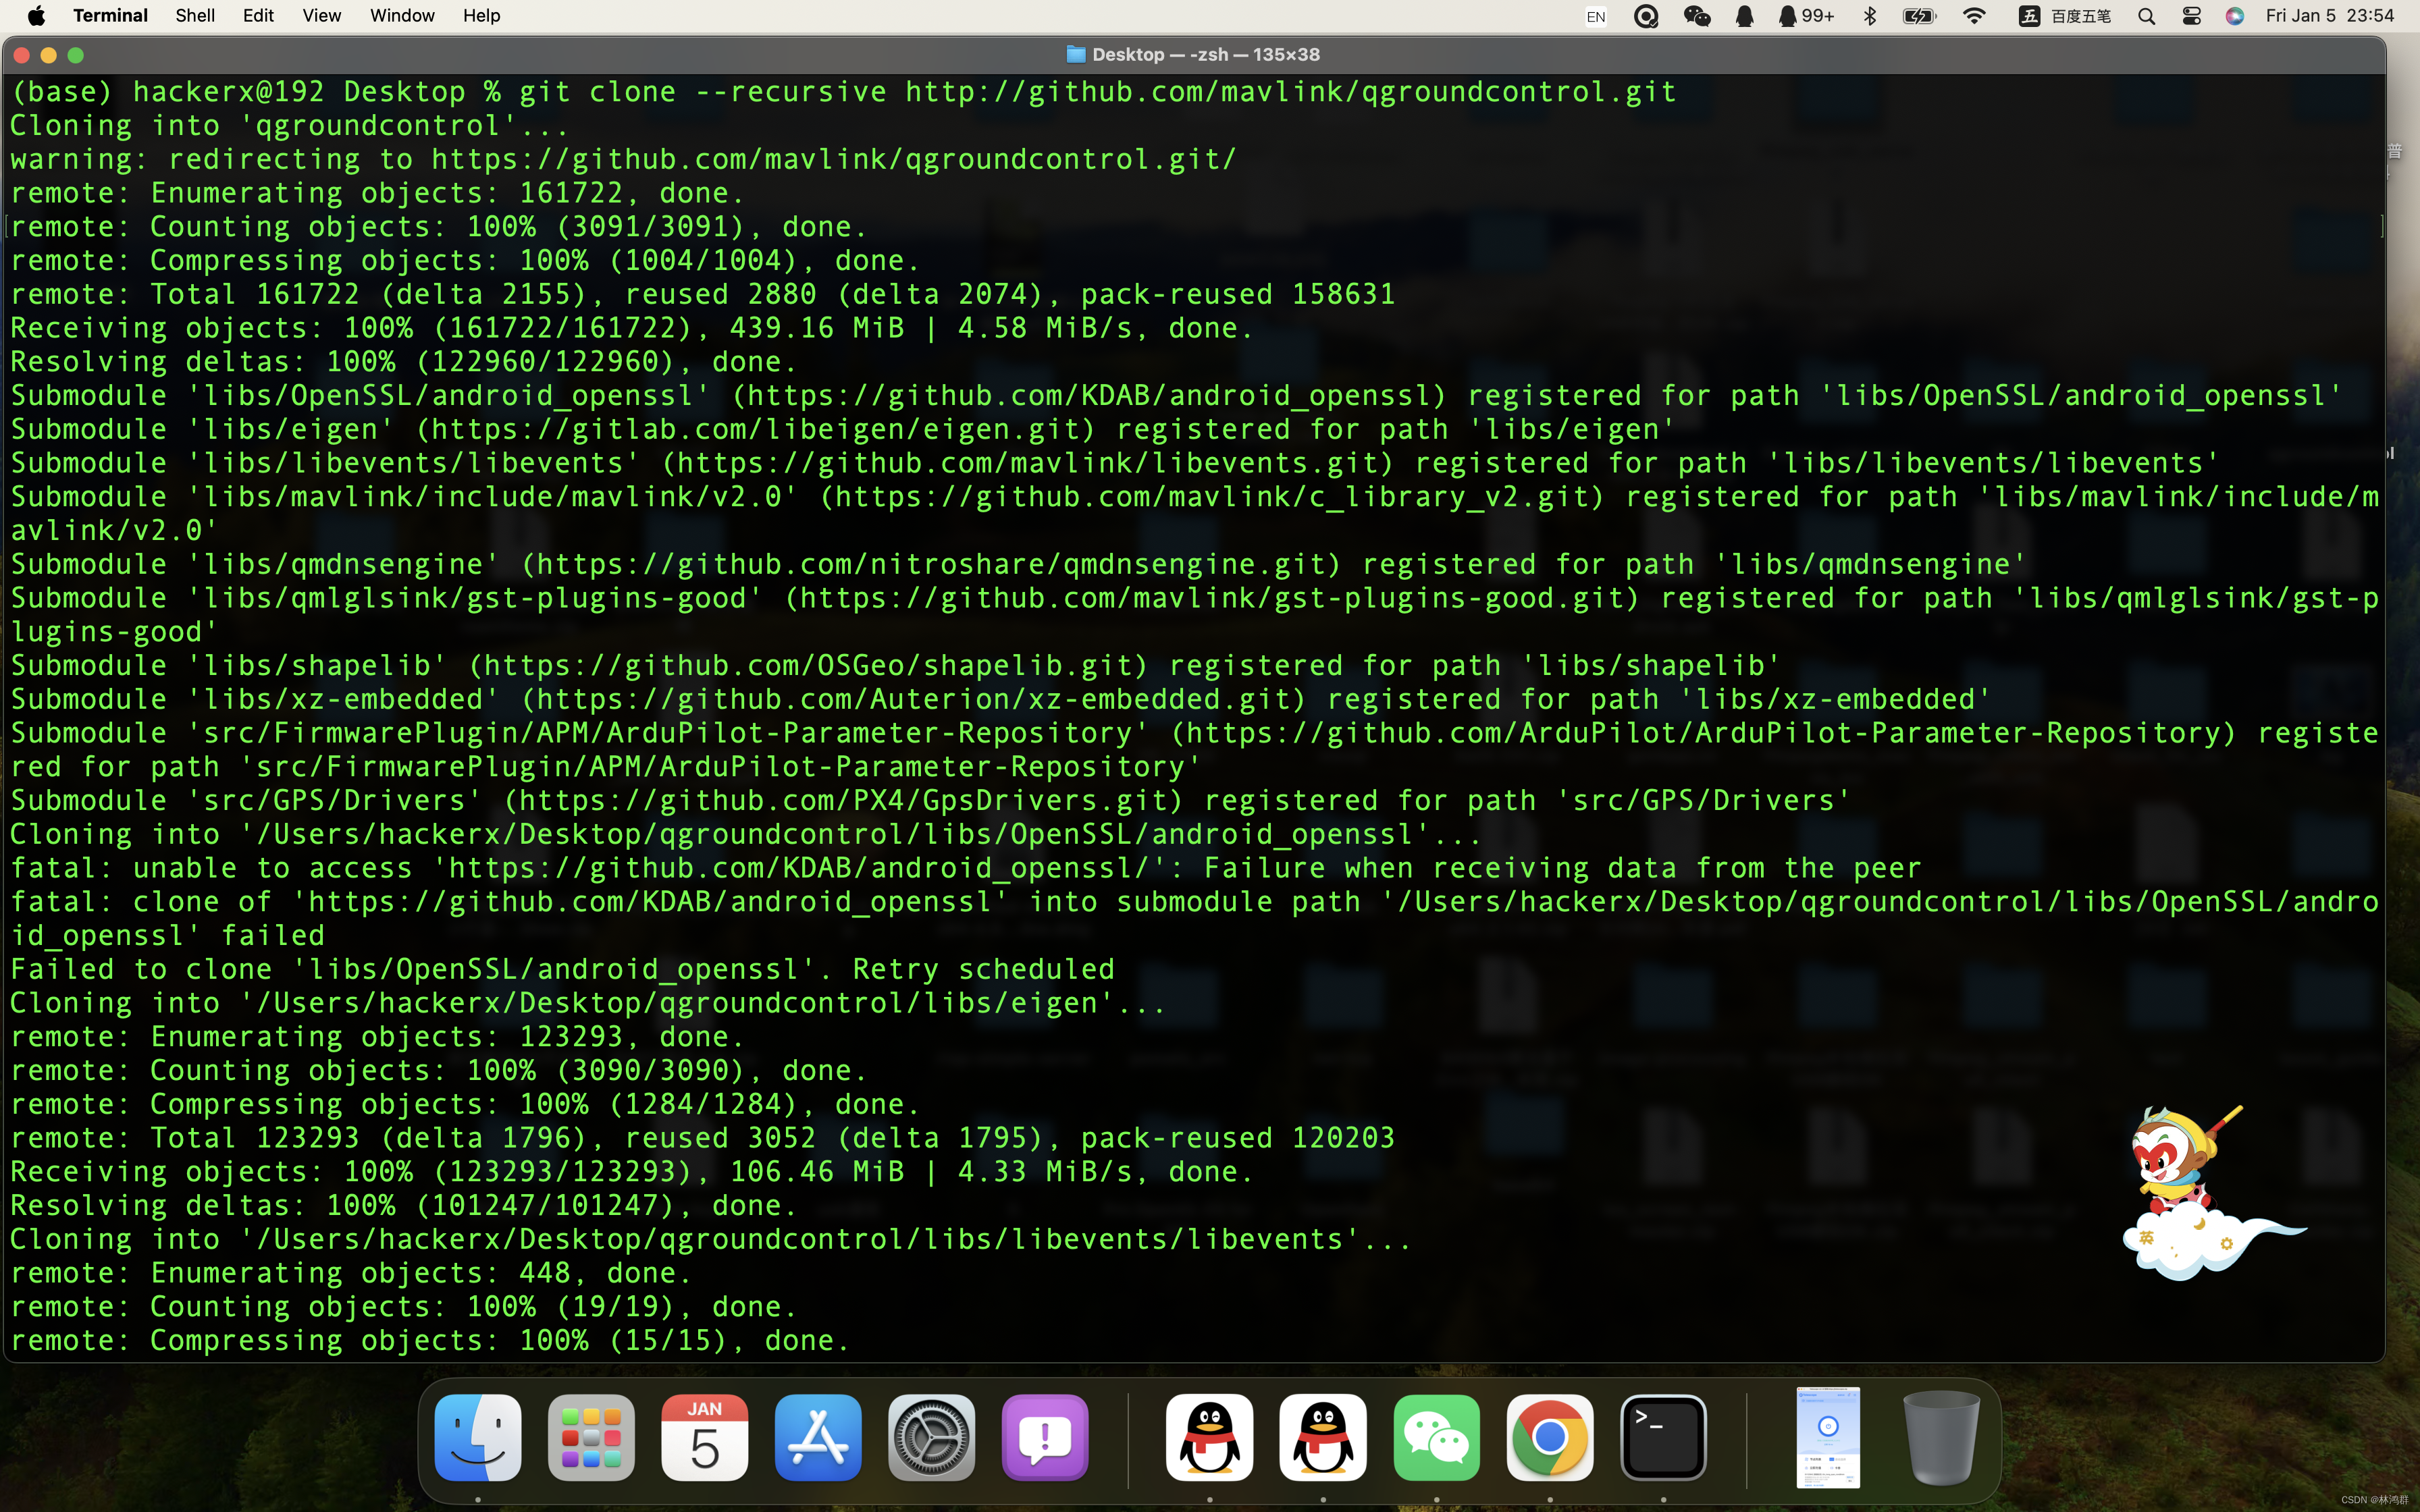Click the 'Enumerating objects: 161722' line
Viewport: 2420px width, 1512px height.
378,193
